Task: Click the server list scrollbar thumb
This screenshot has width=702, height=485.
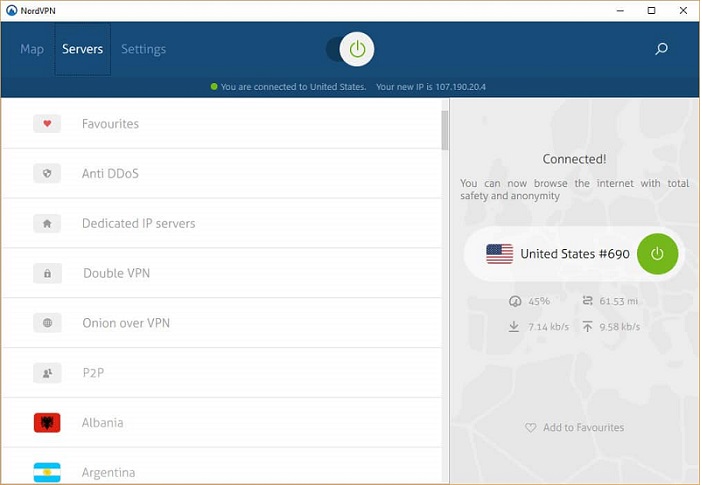Action: click(x=445, y=130)
